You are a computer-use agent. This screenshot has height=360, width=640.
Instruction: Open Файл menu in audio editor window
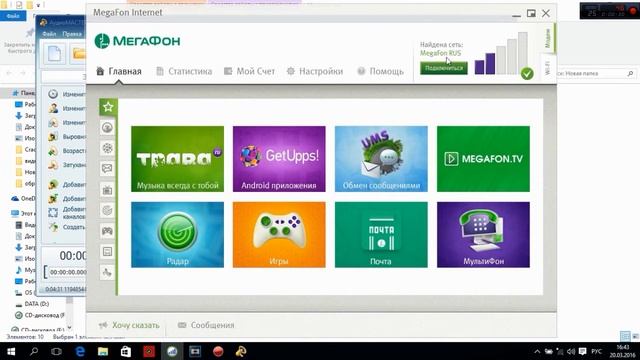(x=49, y=34)
